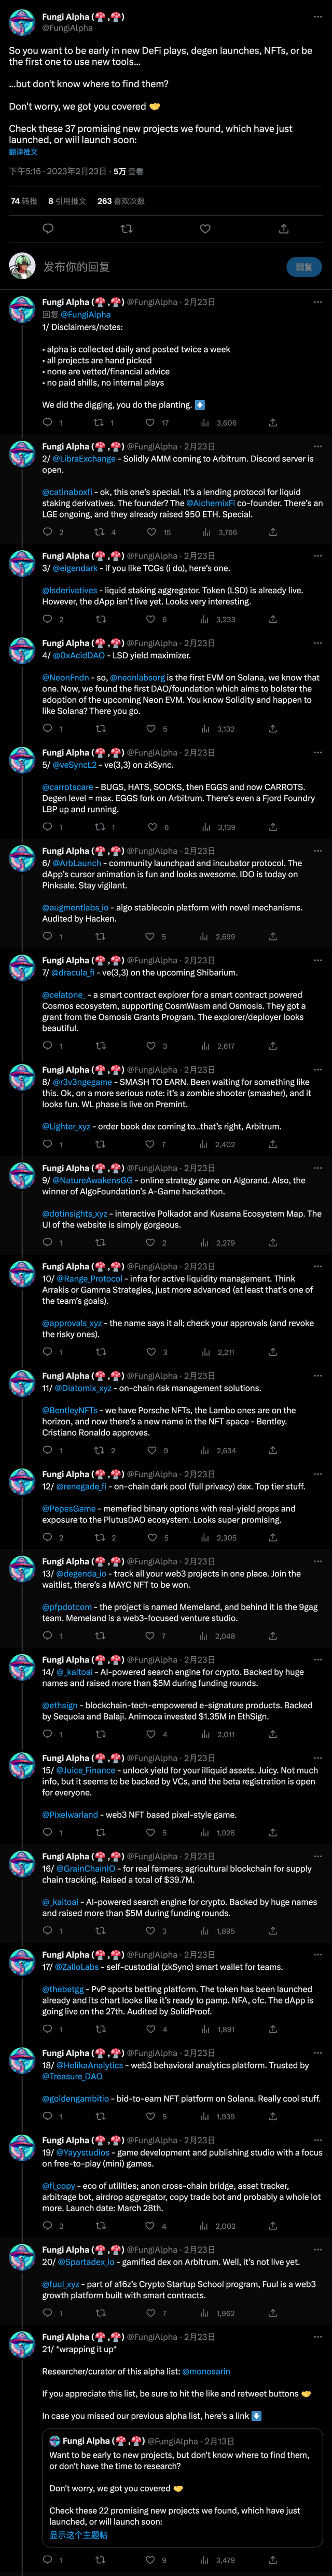This screenshot has width=332, height=2576.
Task: Open more options on tweet 3/ @eigendark
Action: tap(318, 556)
